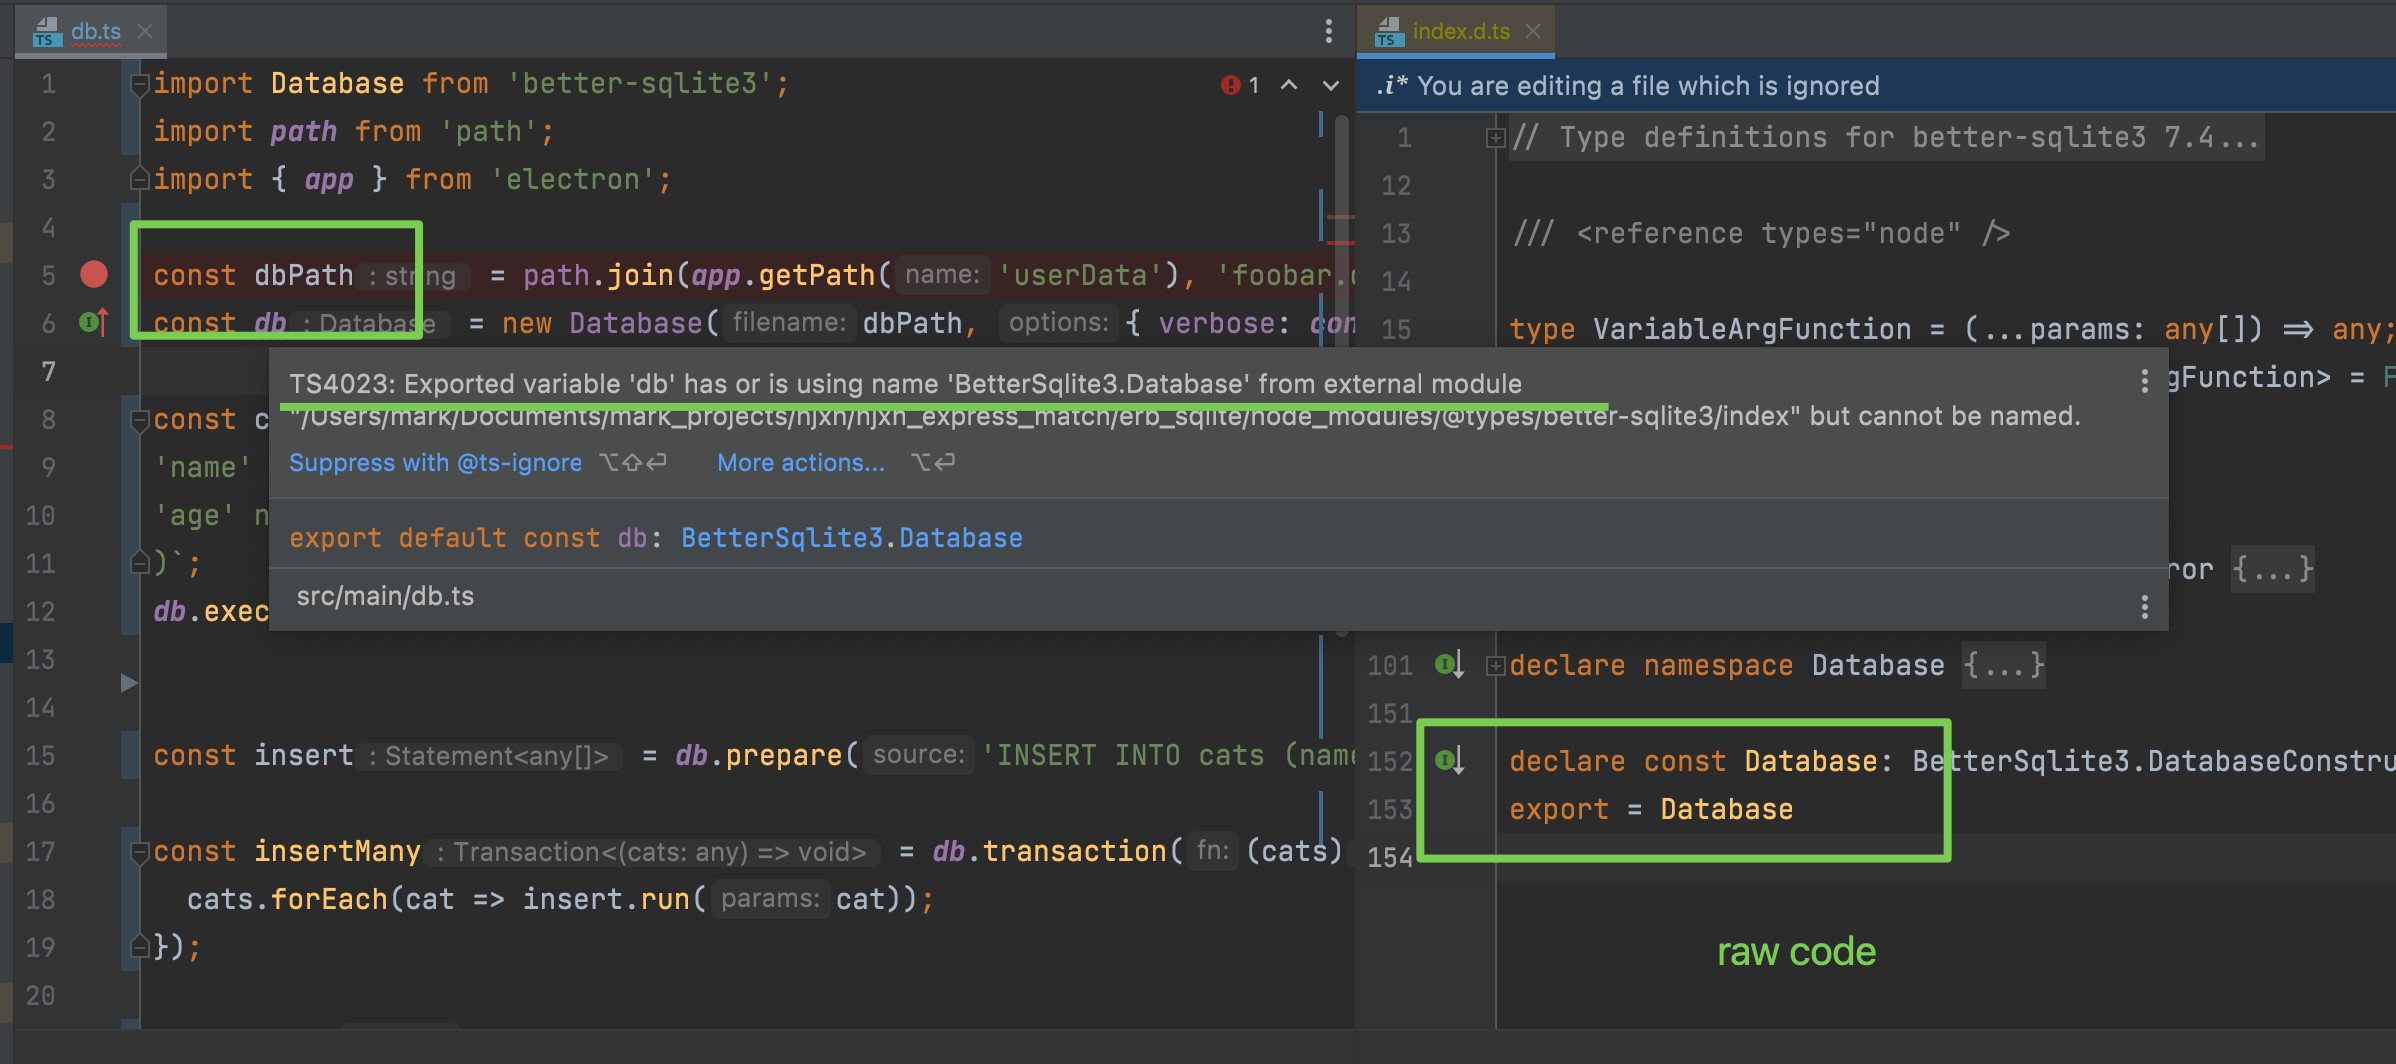This screenshot has height=1064, width=2396.
Task: Click gutter icon next to line 152
Action: (1449, 760)
